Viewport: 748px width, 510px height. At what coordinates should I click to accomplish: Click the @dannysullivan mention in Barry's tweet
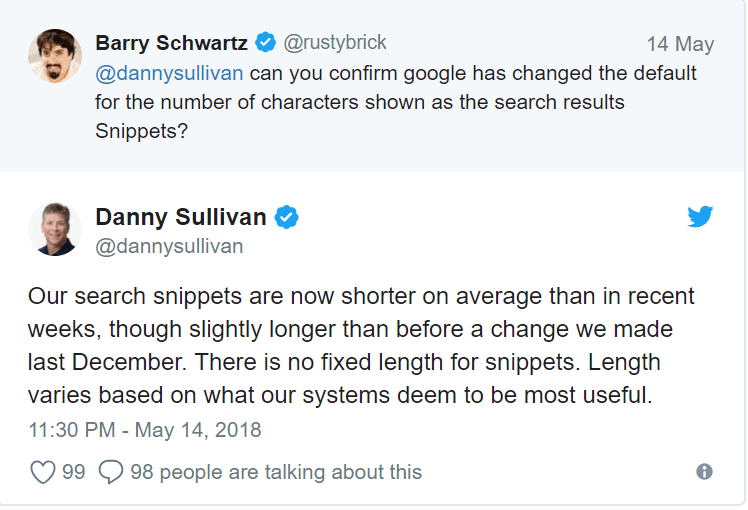click(169, 73)
